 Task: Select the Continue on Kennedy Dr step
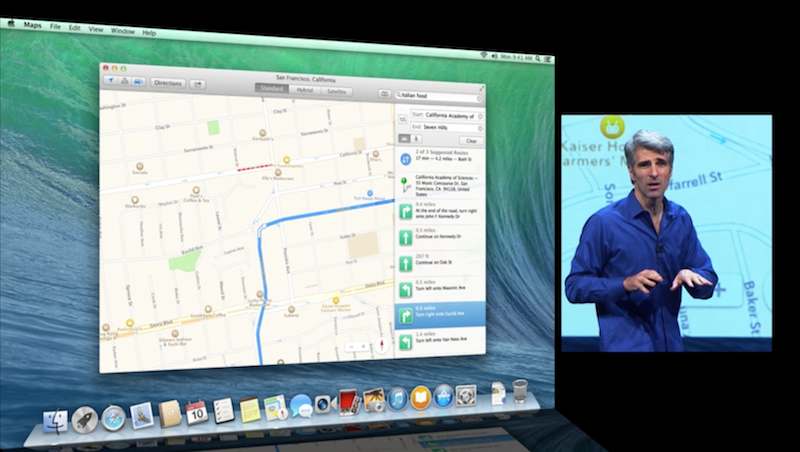(440, 237)
